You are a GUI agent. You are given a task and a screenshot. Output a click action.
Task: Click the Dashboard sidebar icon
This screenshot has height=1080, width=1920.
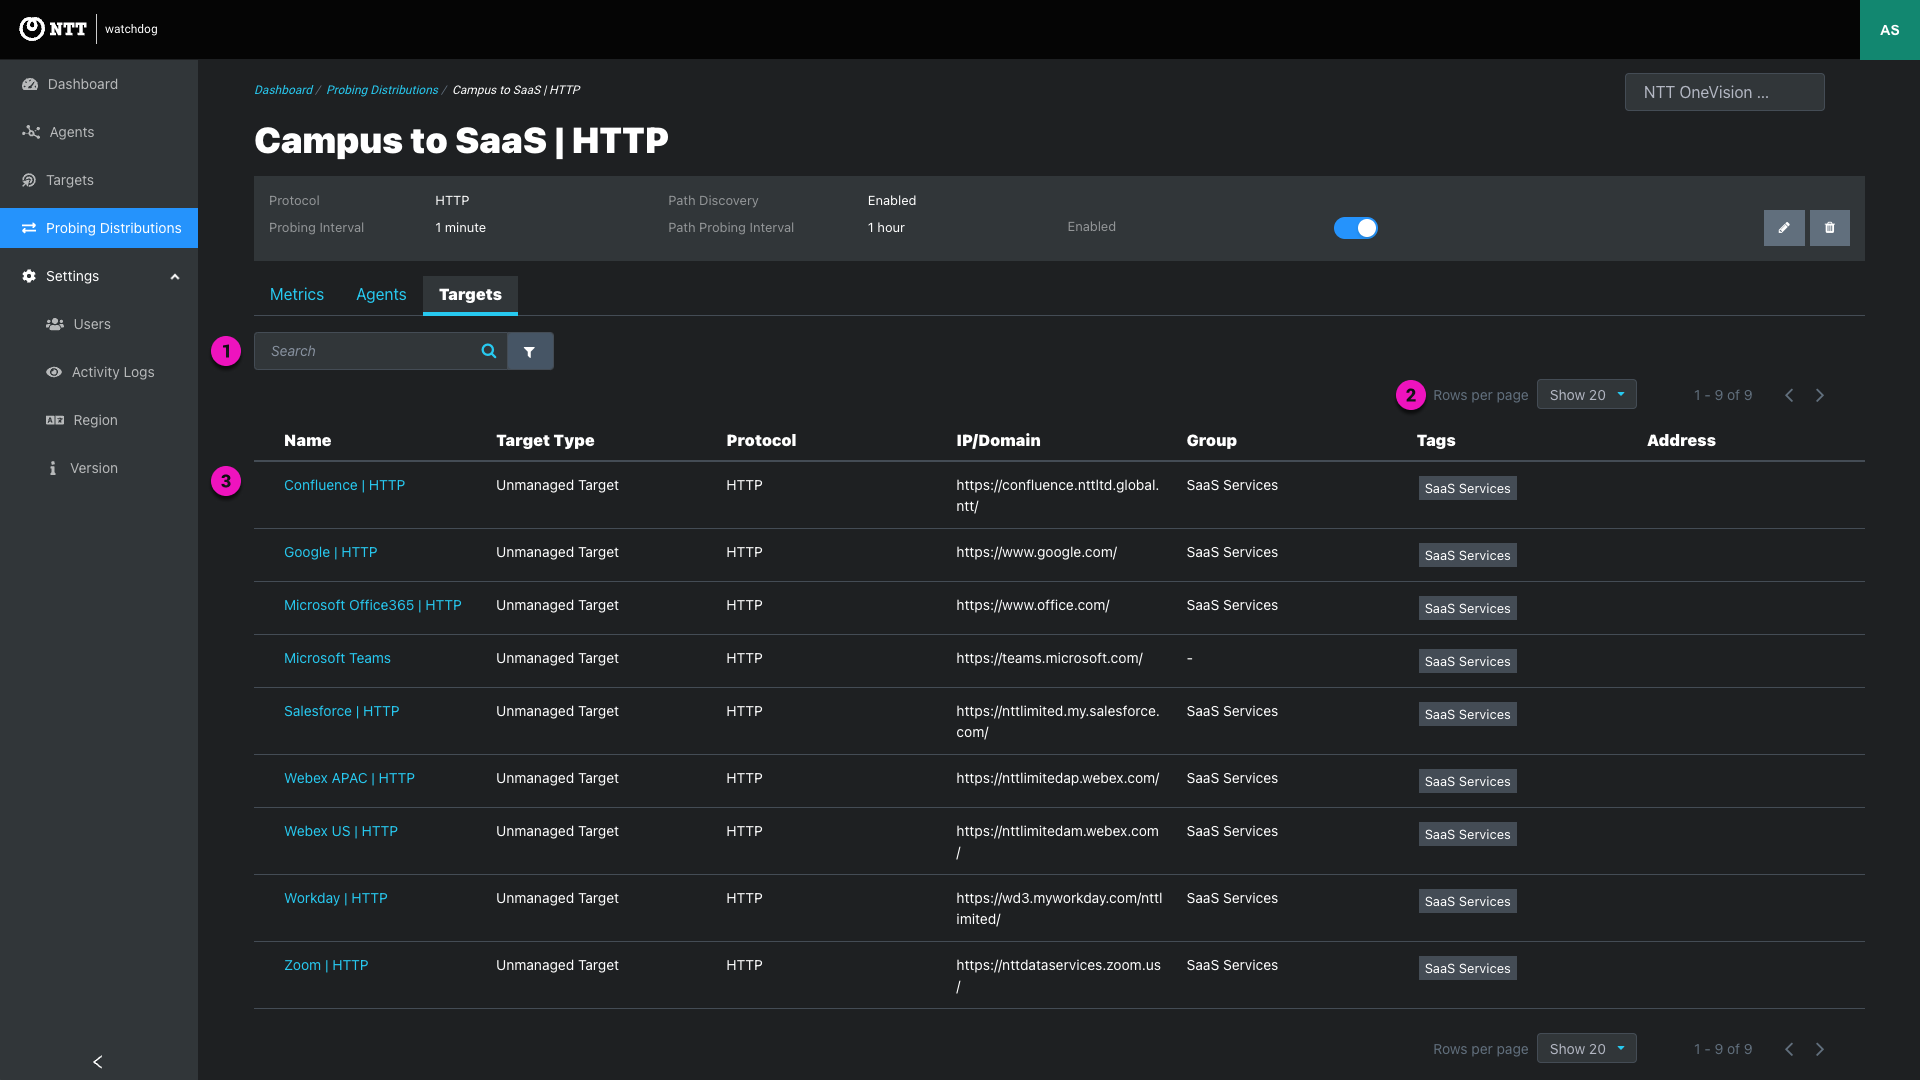click(x=30, y=84)
